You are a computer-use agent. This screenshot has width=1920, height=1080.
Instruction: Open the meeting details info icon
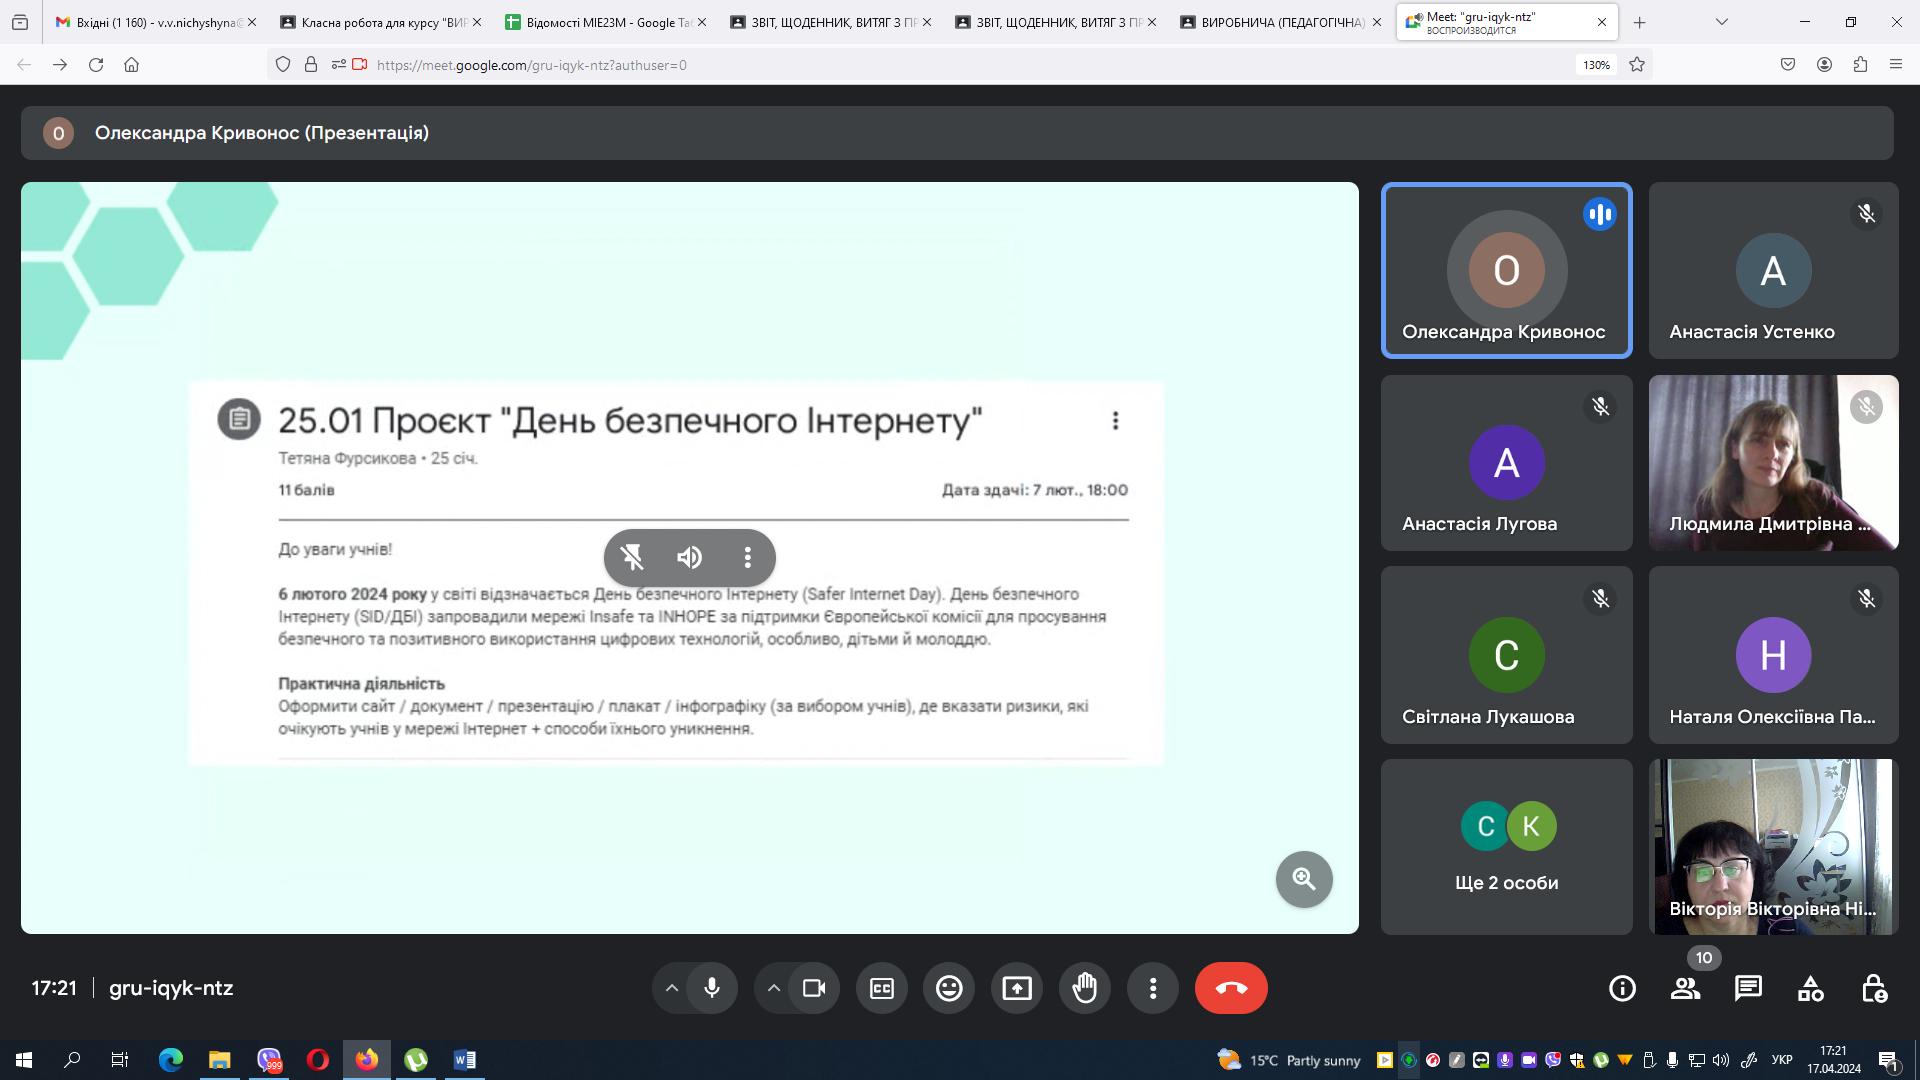(x=1622, y=988)
